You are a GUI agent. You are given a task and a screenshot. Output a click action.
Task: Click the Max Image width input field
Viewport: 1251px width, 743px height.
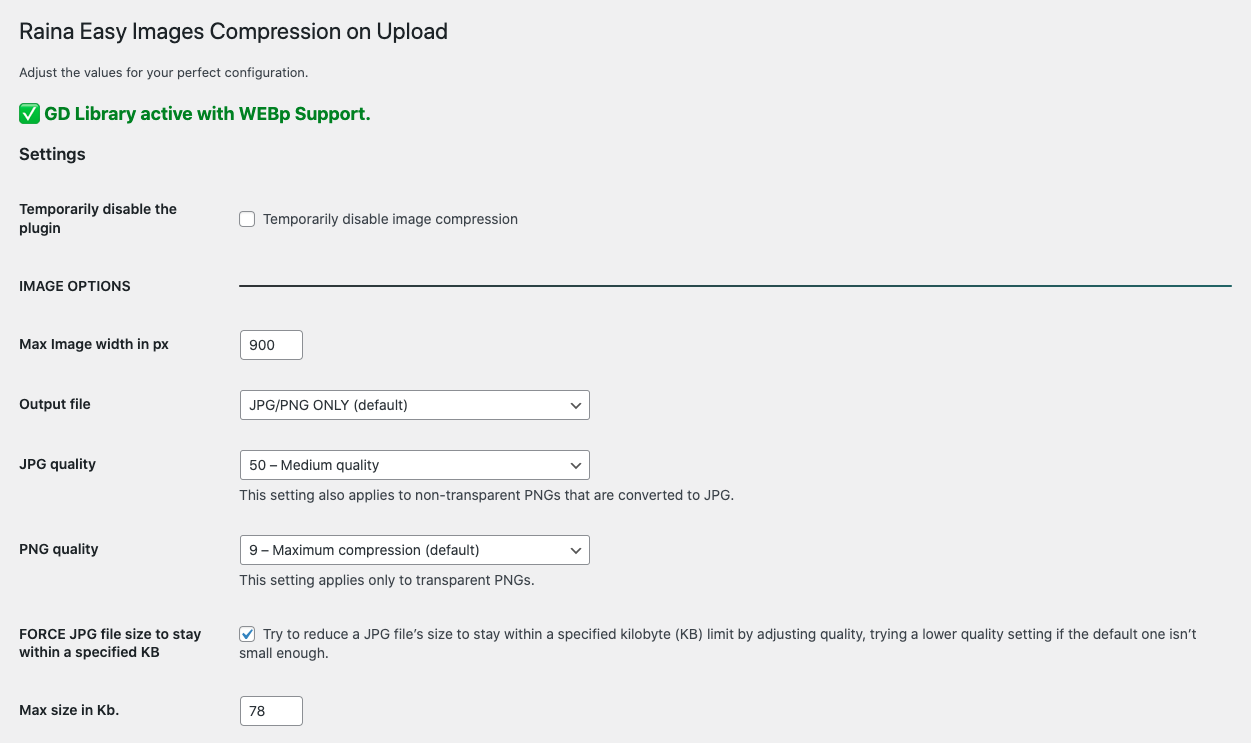271,345
